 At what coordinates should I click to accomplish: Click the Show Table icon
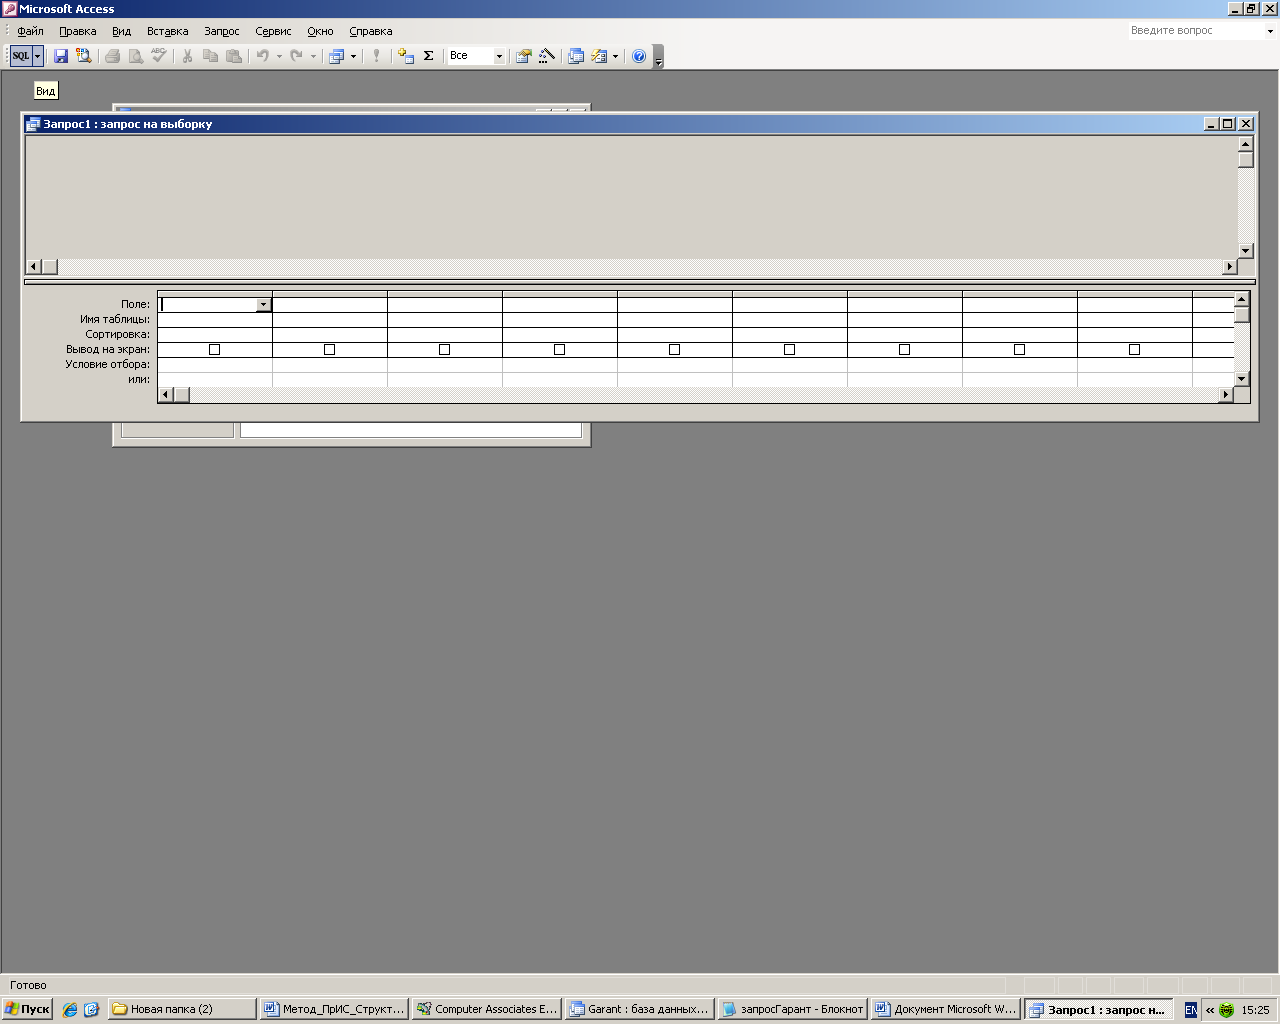click(x=406, y=56)
